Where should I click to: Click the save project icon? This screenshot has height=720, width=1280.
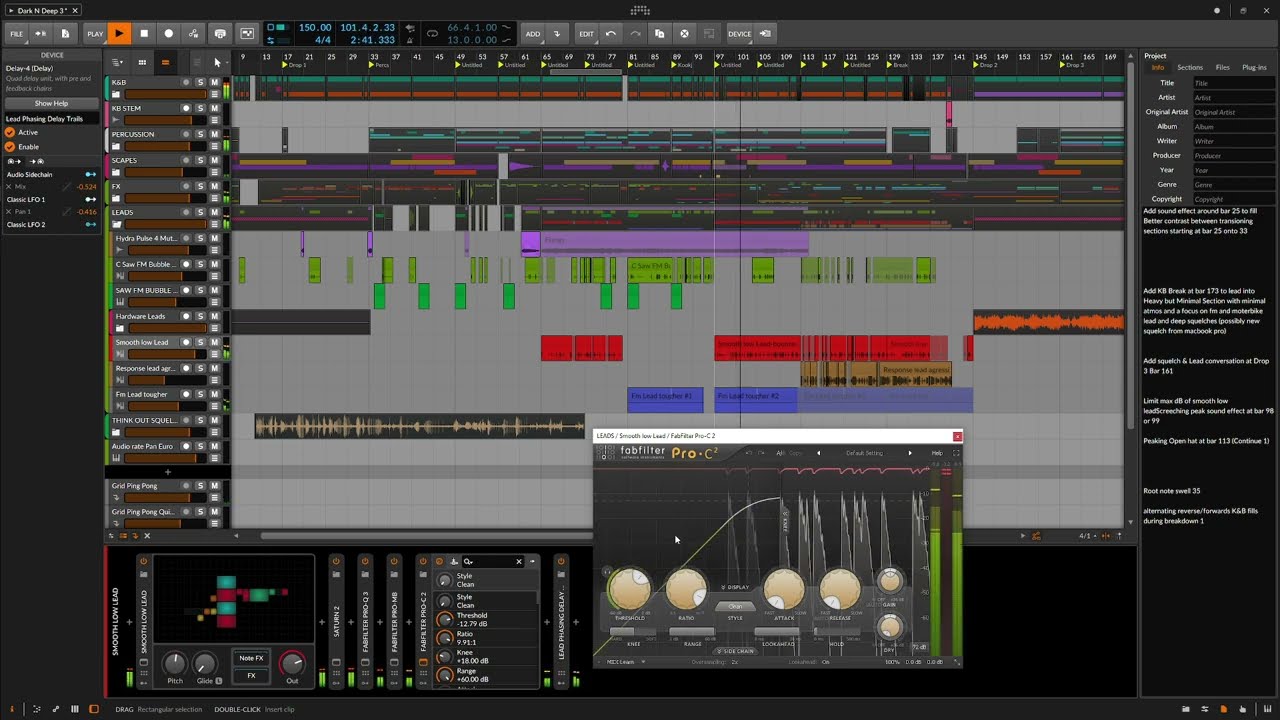point(65,33)
